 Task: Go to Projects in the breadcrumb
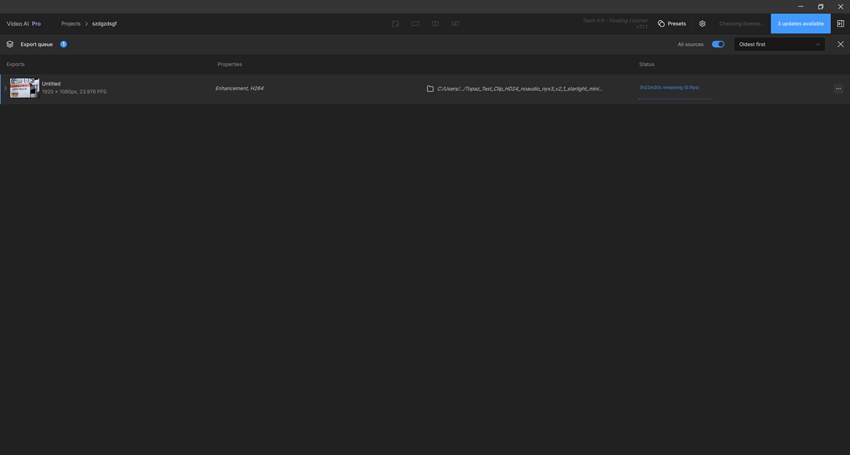coord(70,24)
